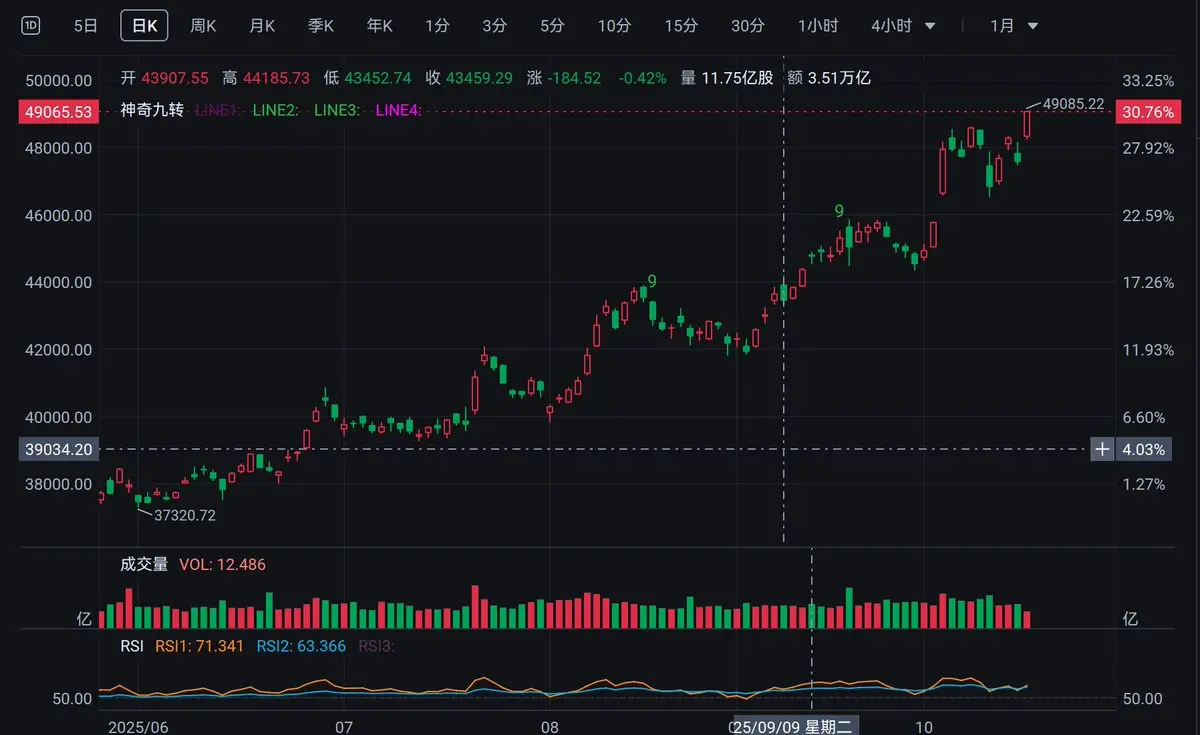The height and width of the screenshot is (735, 1200).
Task: Click the 成交量 volume indicator label
Action: coord(144,564)
